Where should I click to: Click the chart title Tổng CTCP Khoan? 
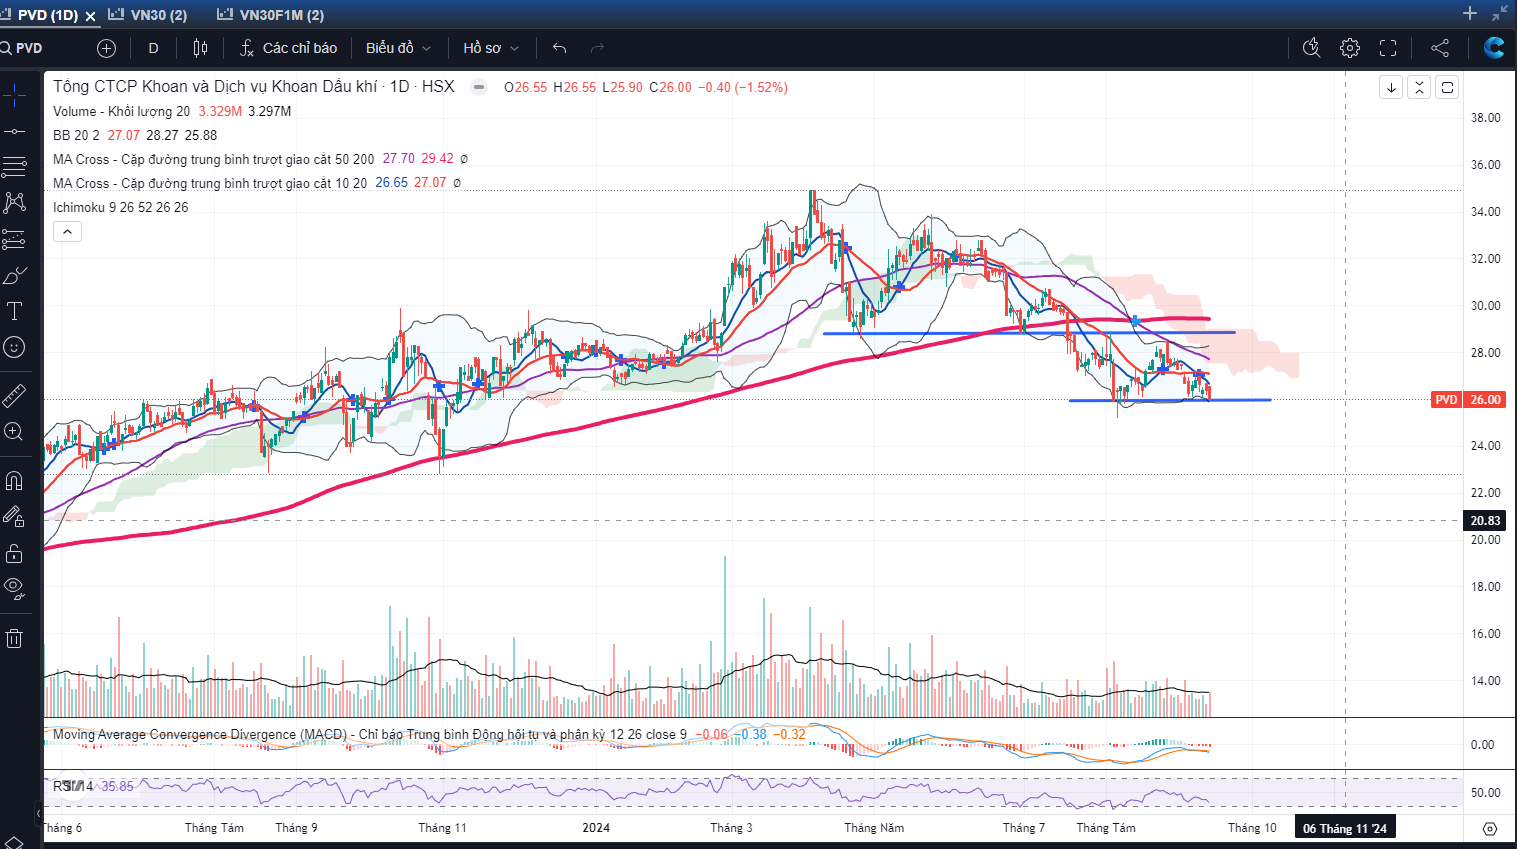(254, 87)
